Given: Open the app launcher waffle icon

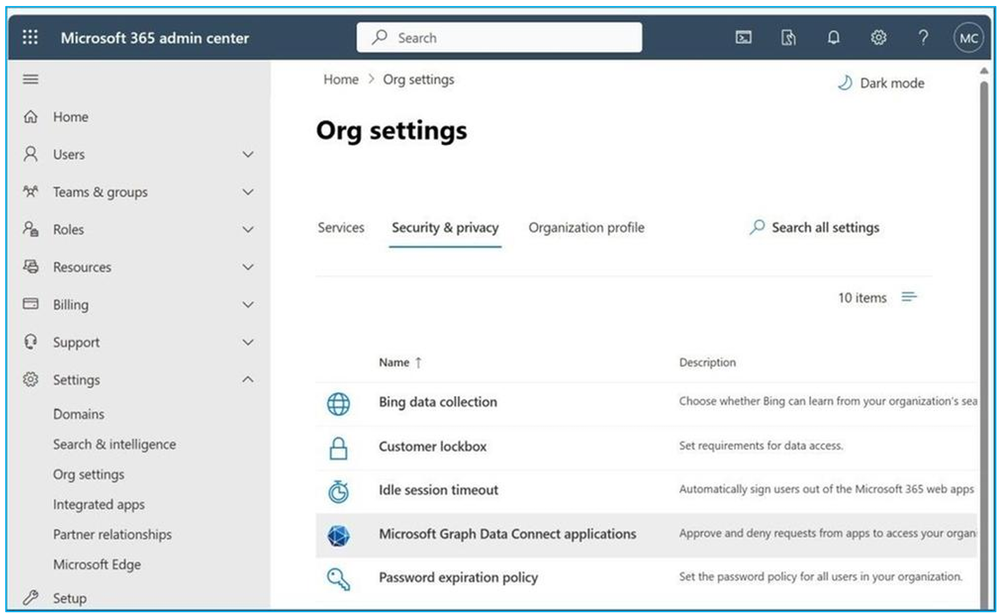Looking at the screenshot, I should pos(30,38).
